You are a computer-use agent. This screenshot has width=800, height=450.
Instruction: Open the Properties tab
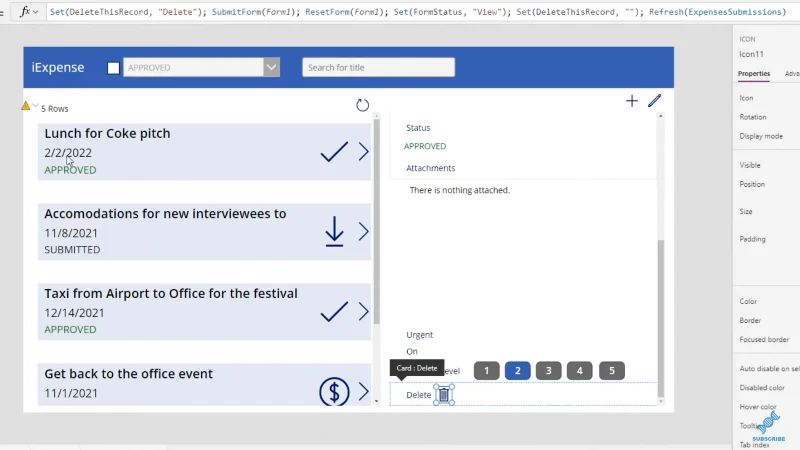point(754,73)
